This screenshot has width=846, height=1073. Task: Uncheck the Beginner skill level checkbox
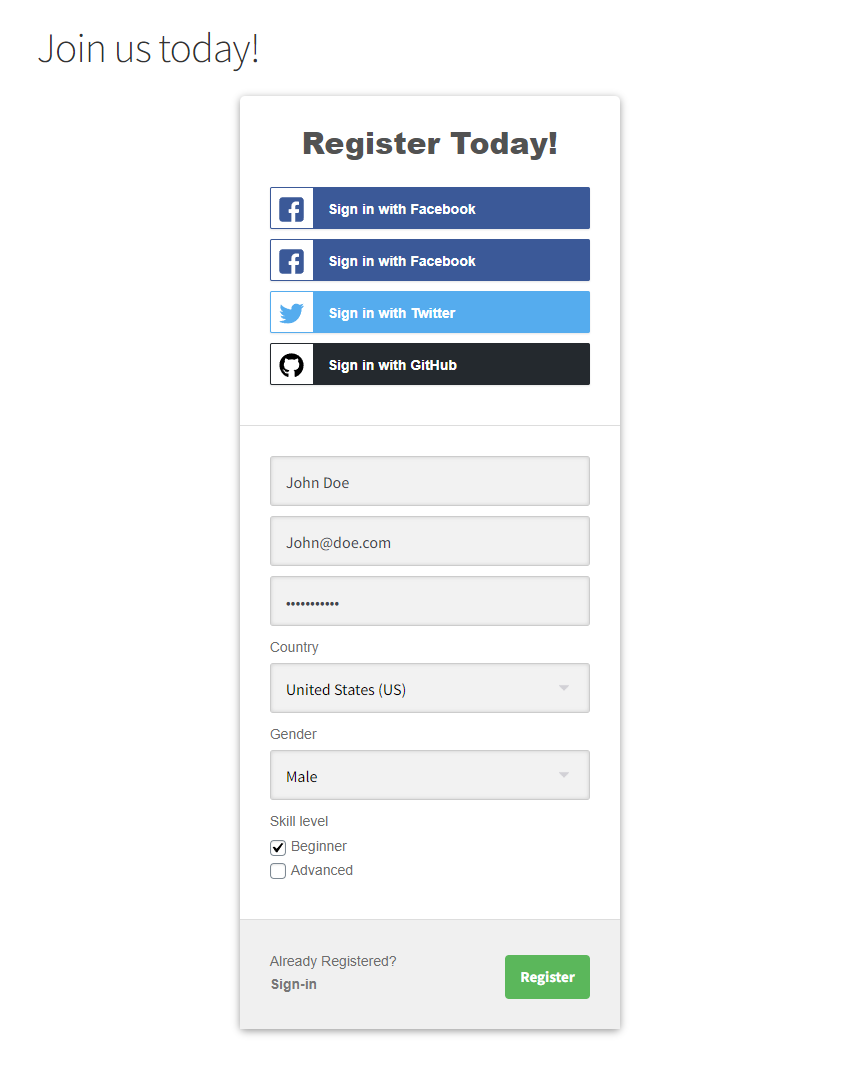pos(278,848)
